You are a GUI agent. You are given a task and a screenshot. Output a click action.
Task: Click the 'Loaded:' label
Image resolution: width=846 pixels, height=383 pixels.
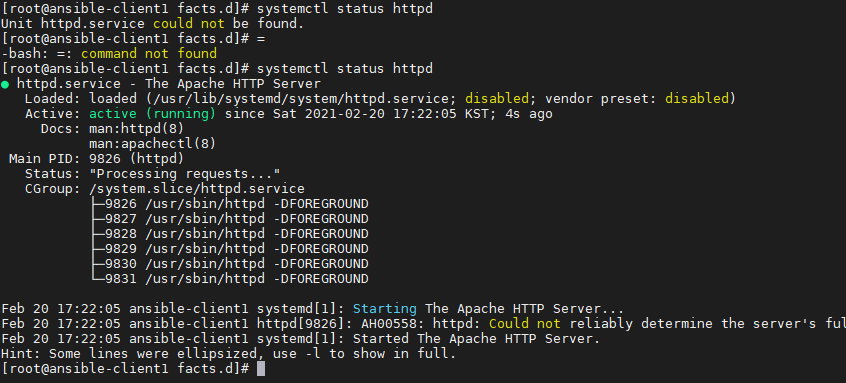click(x=52, y=99)
